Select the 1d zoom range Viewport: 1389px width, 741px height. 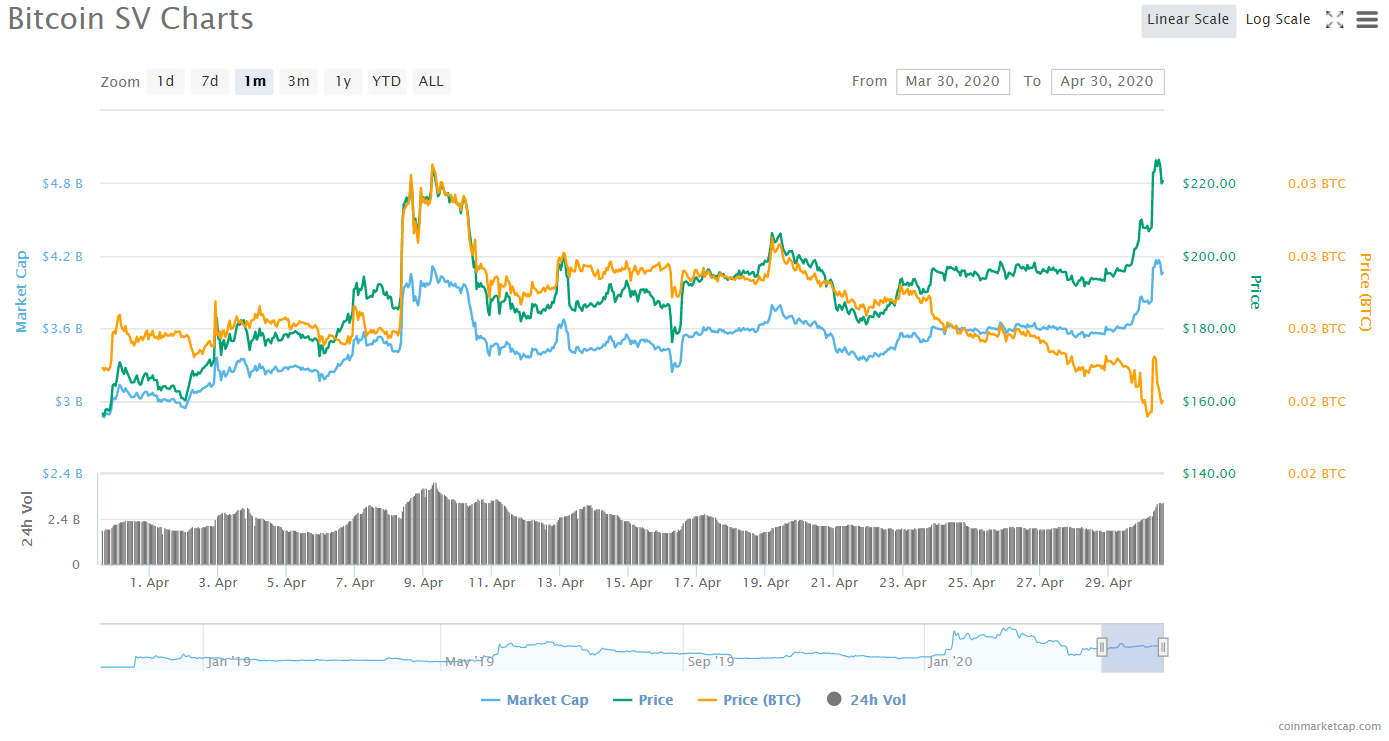coord(165,81)
